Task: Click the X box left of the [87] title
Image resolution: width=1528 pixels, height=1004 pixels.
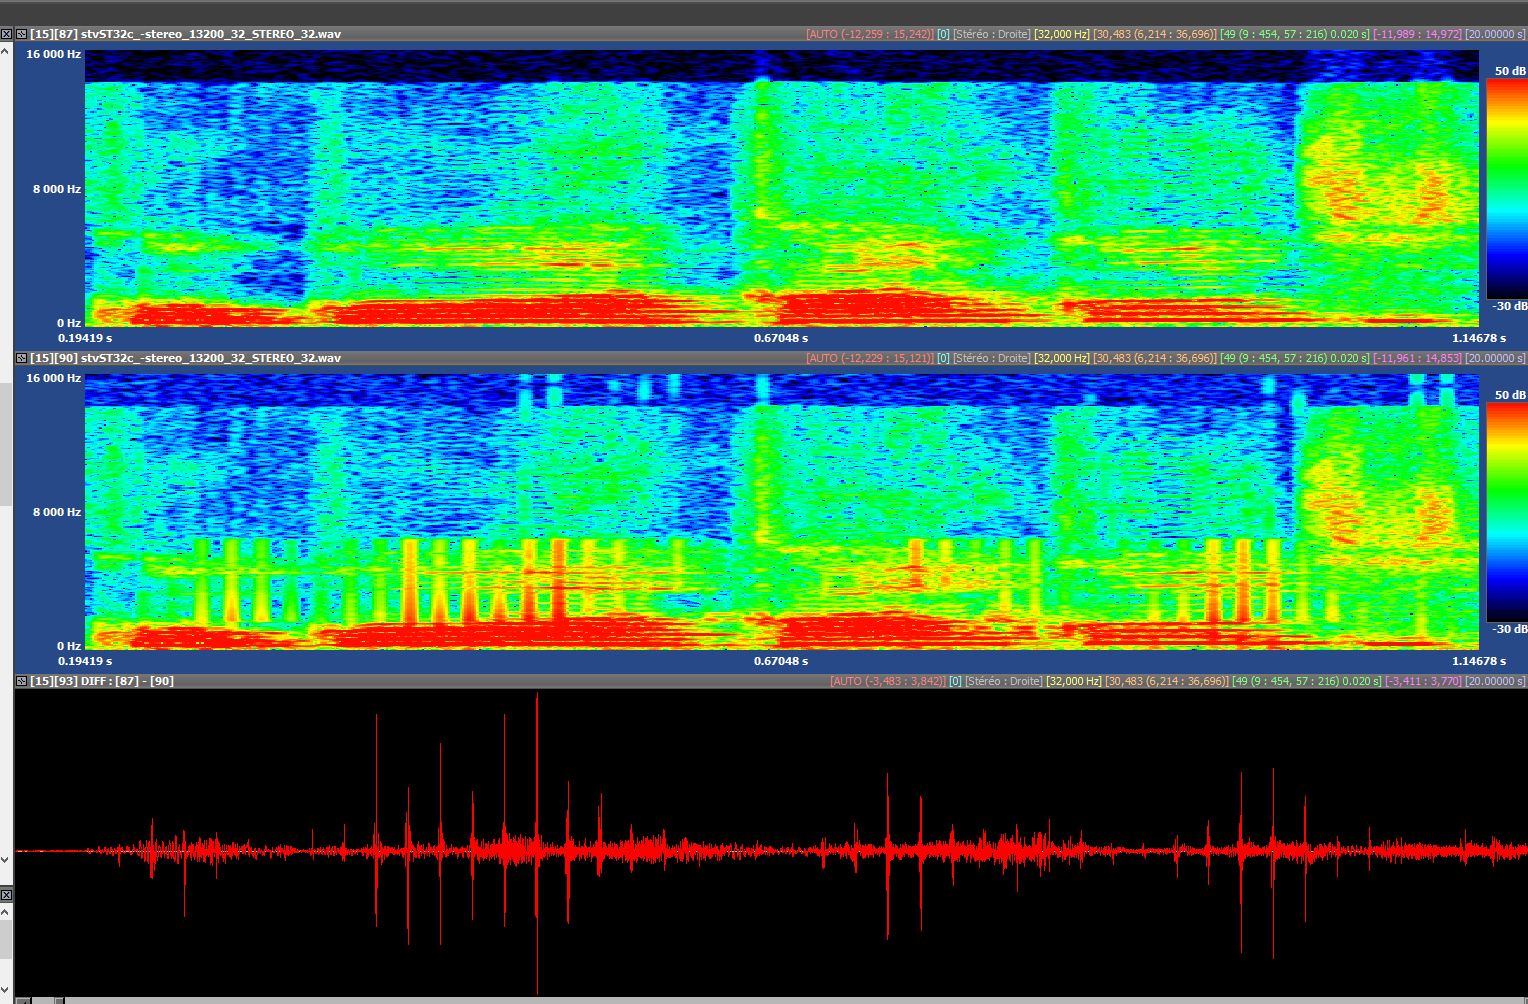Action: coord(6,34)
